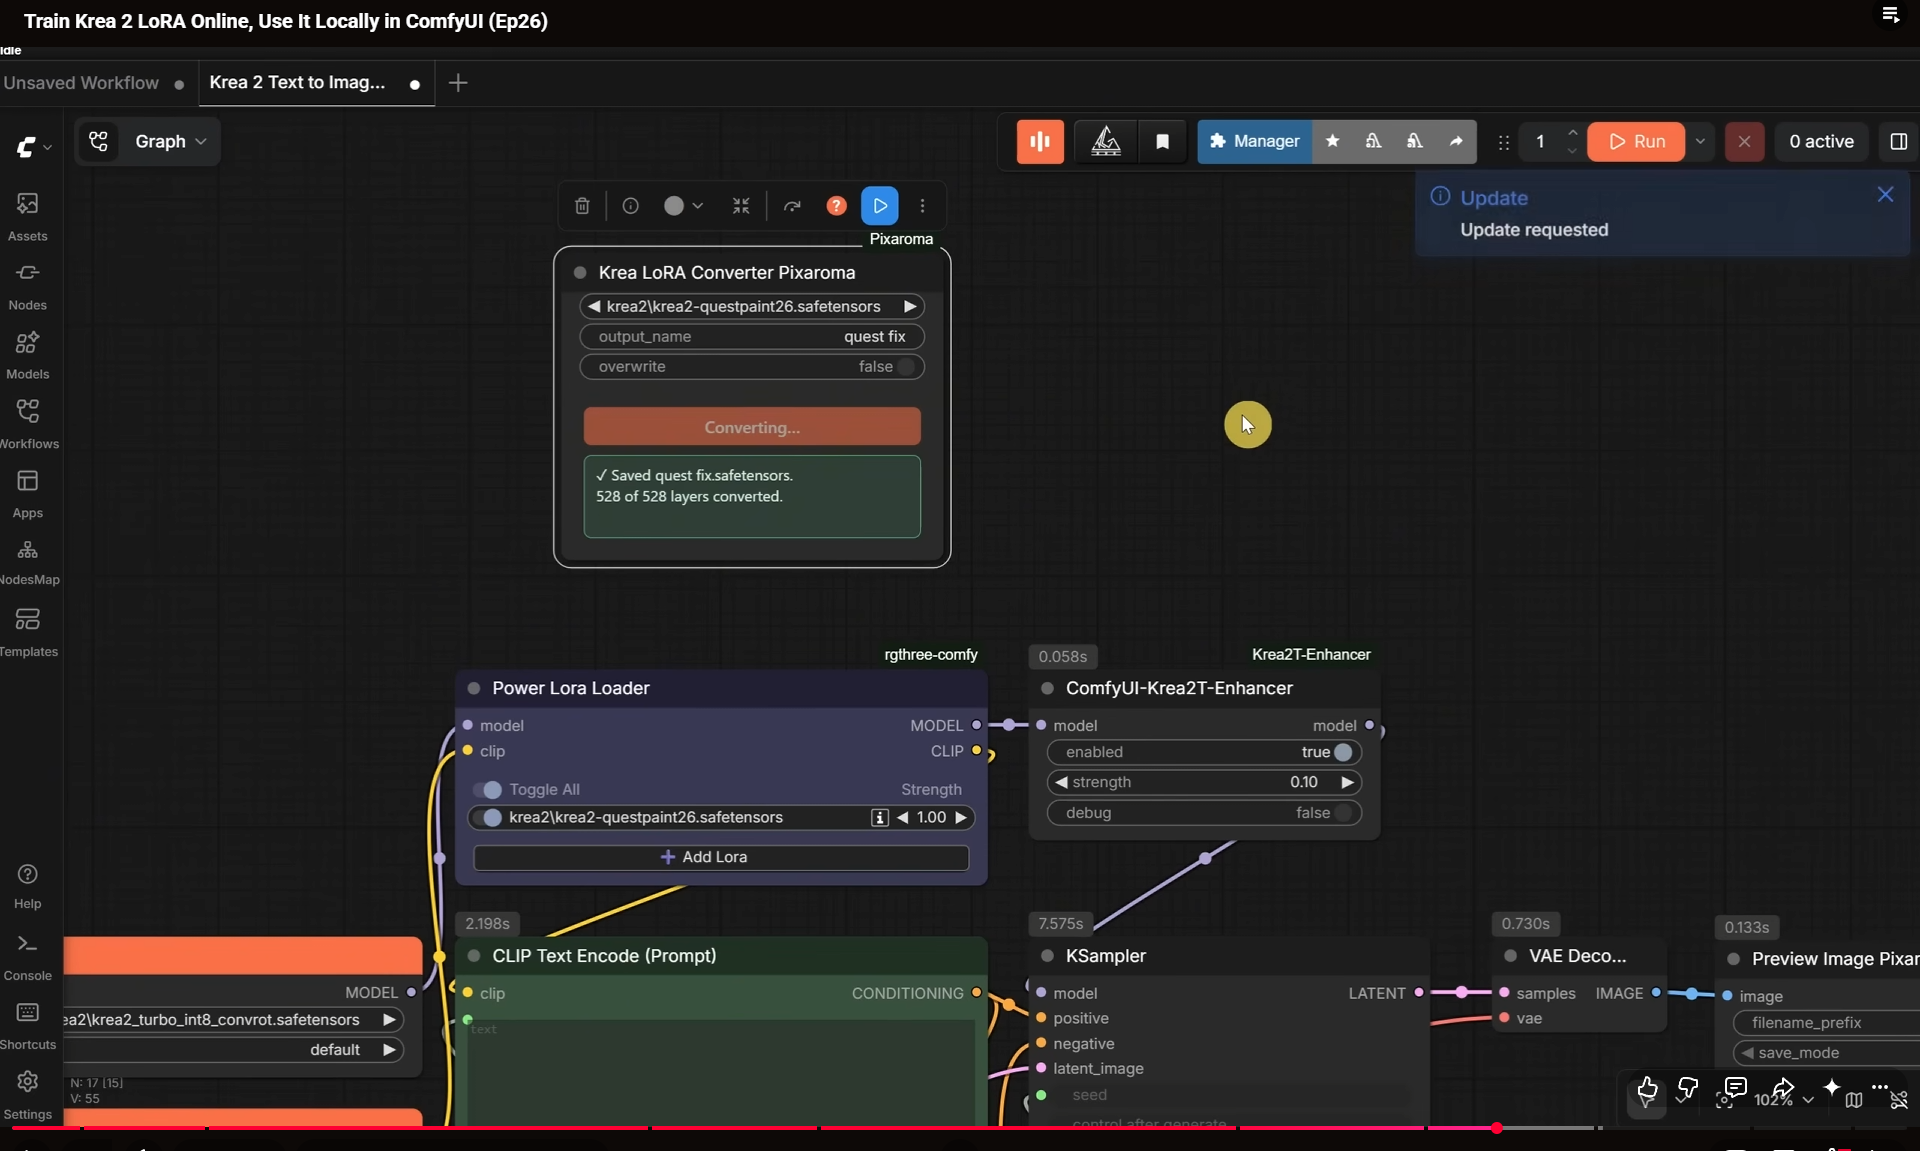Open the '0 active' jobs indicator
Screen dimensions: 1920x1151
coord(1821,142)
